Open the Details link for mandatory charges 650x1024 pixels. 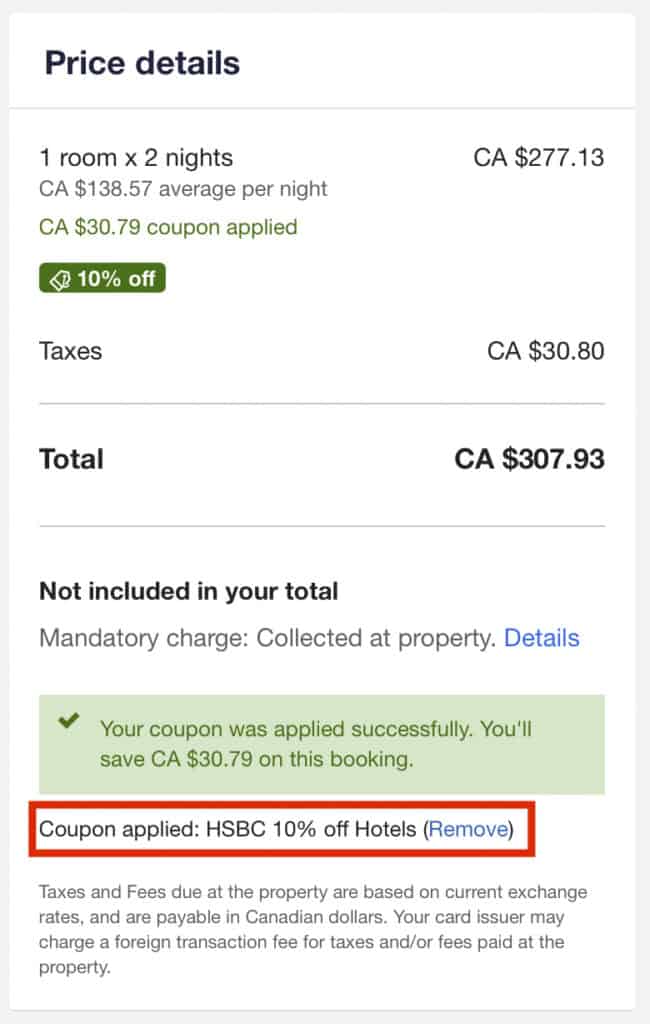point(542,638)
